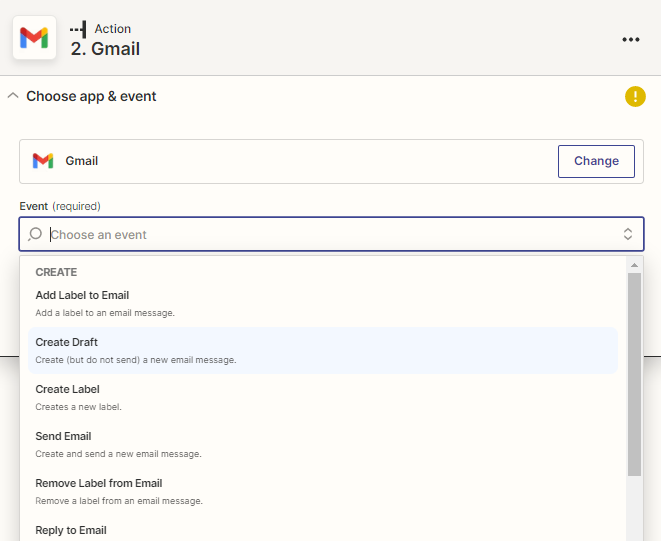Click the Change app button
Image resolution: width=661 pixels, height=541 pixels.
click(x=596, y=161)
